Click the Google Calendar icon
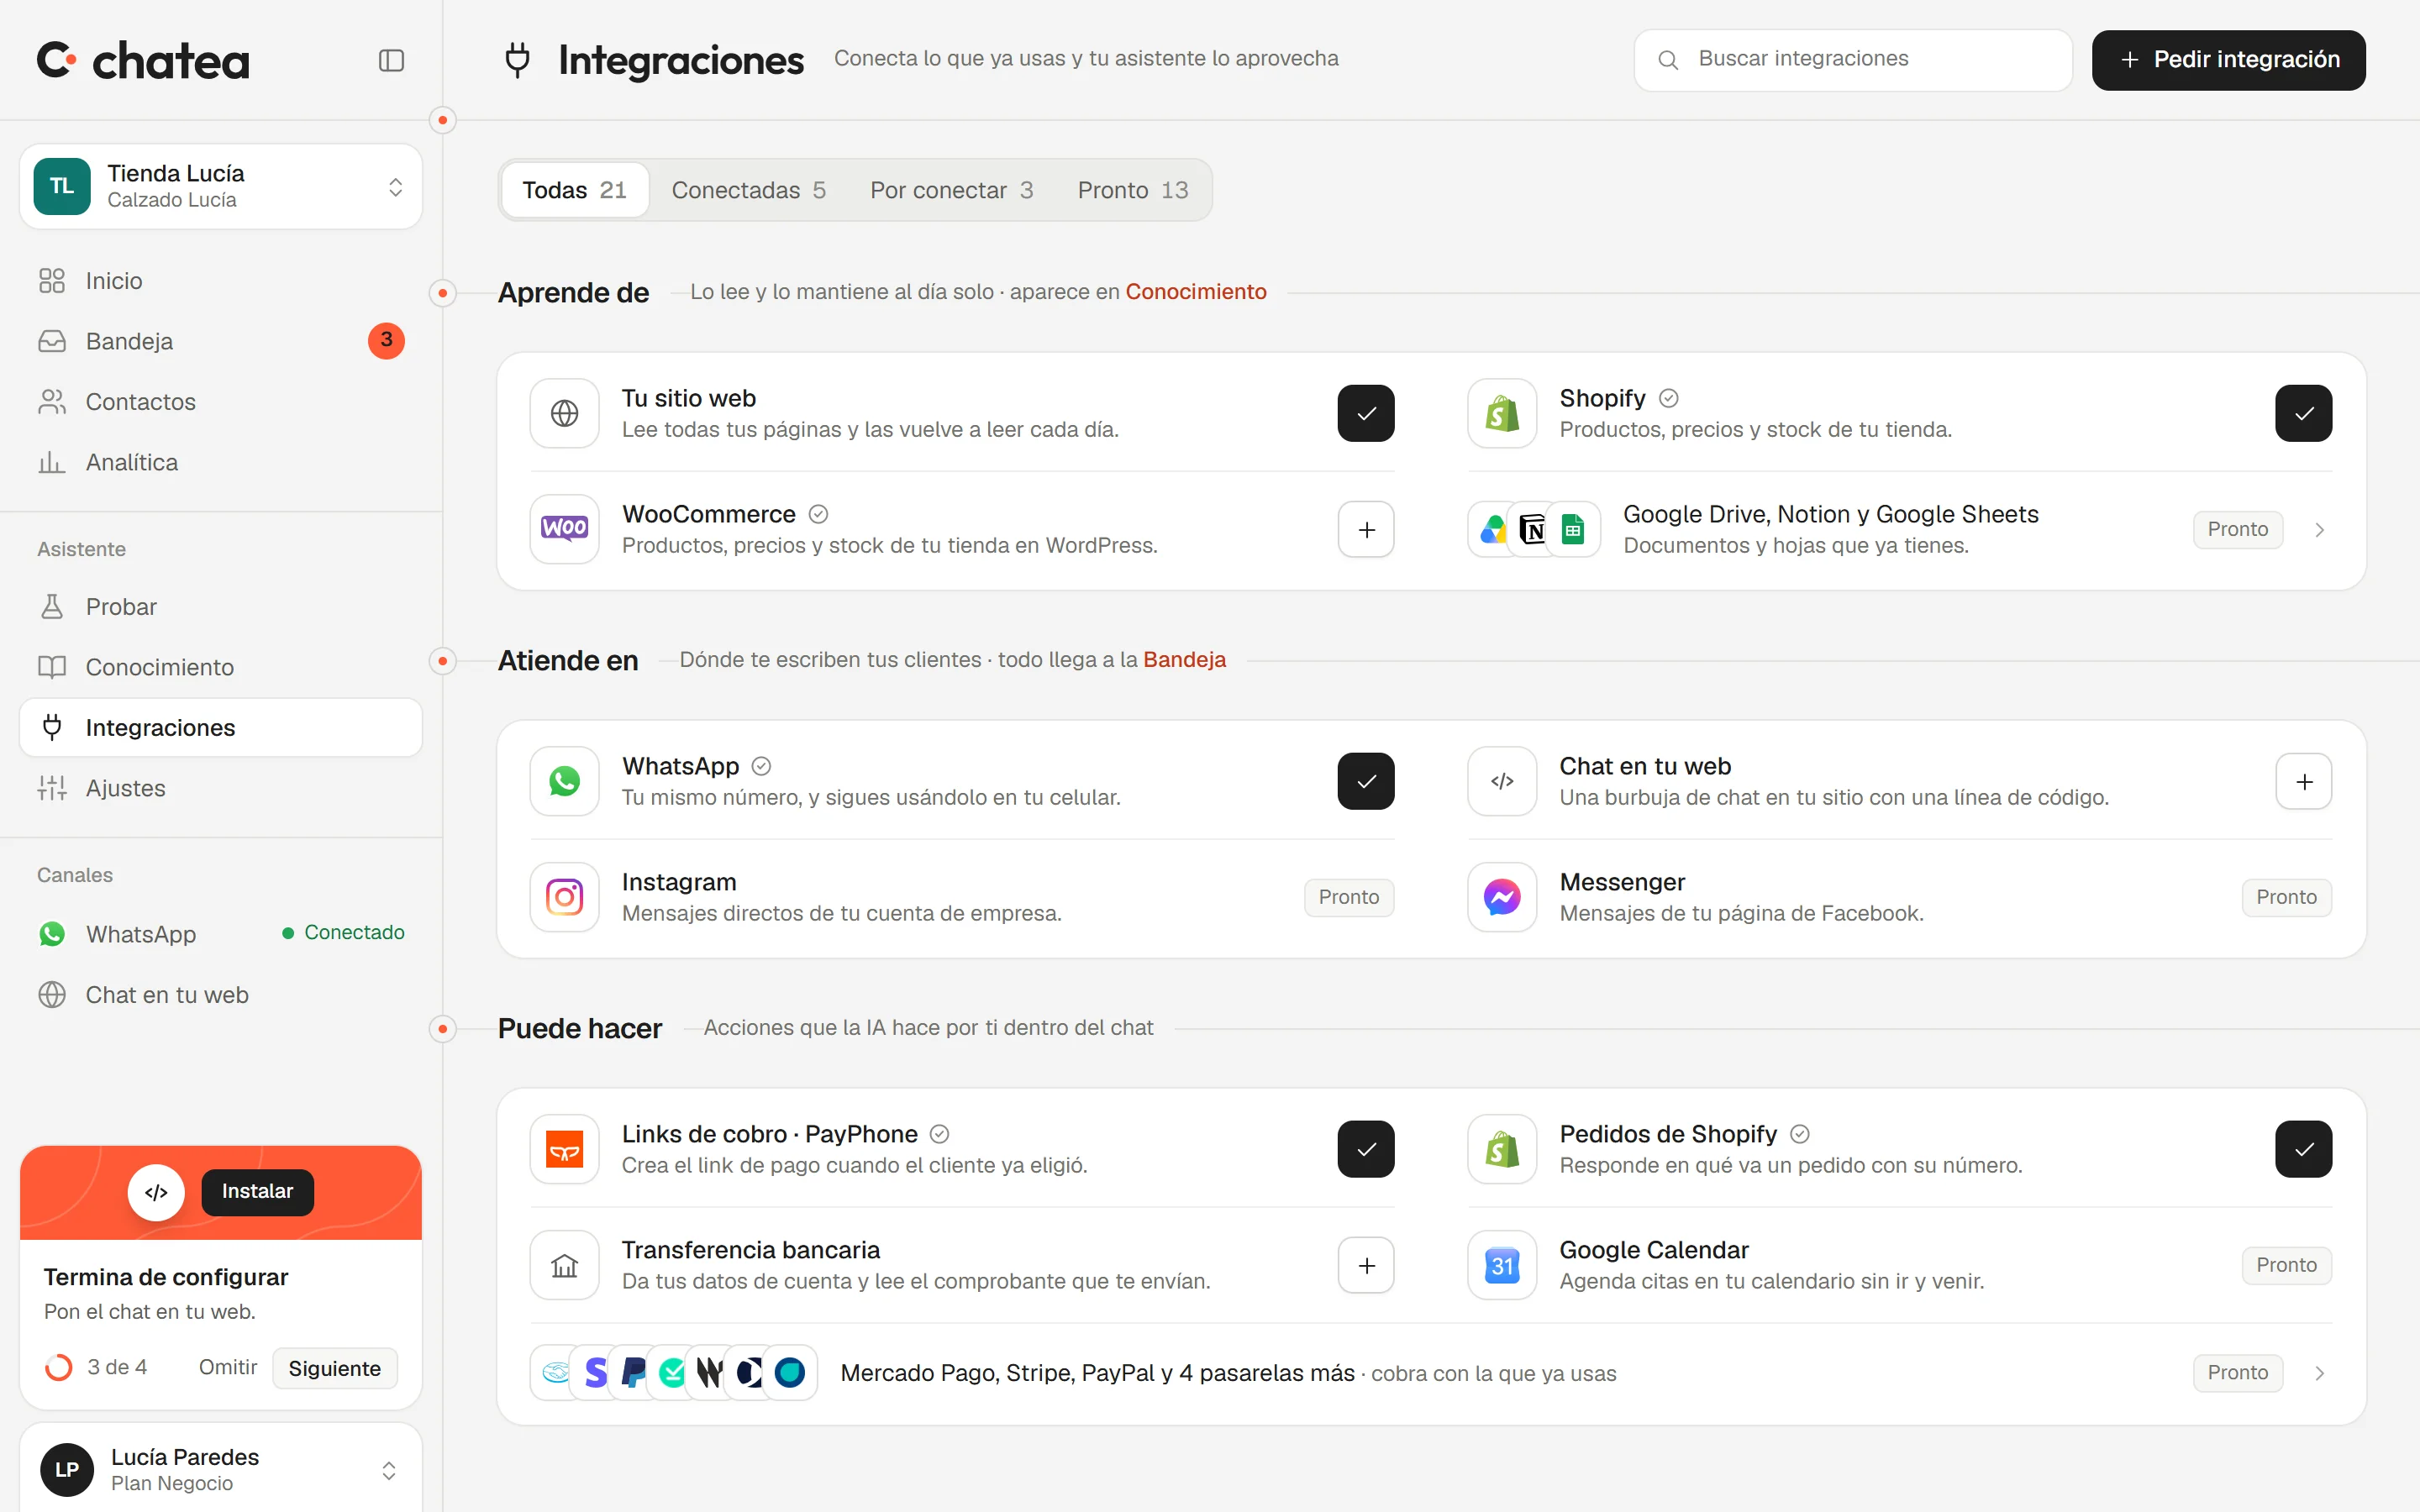The image size is (2420, 1512). (x=1502, y=1265)
